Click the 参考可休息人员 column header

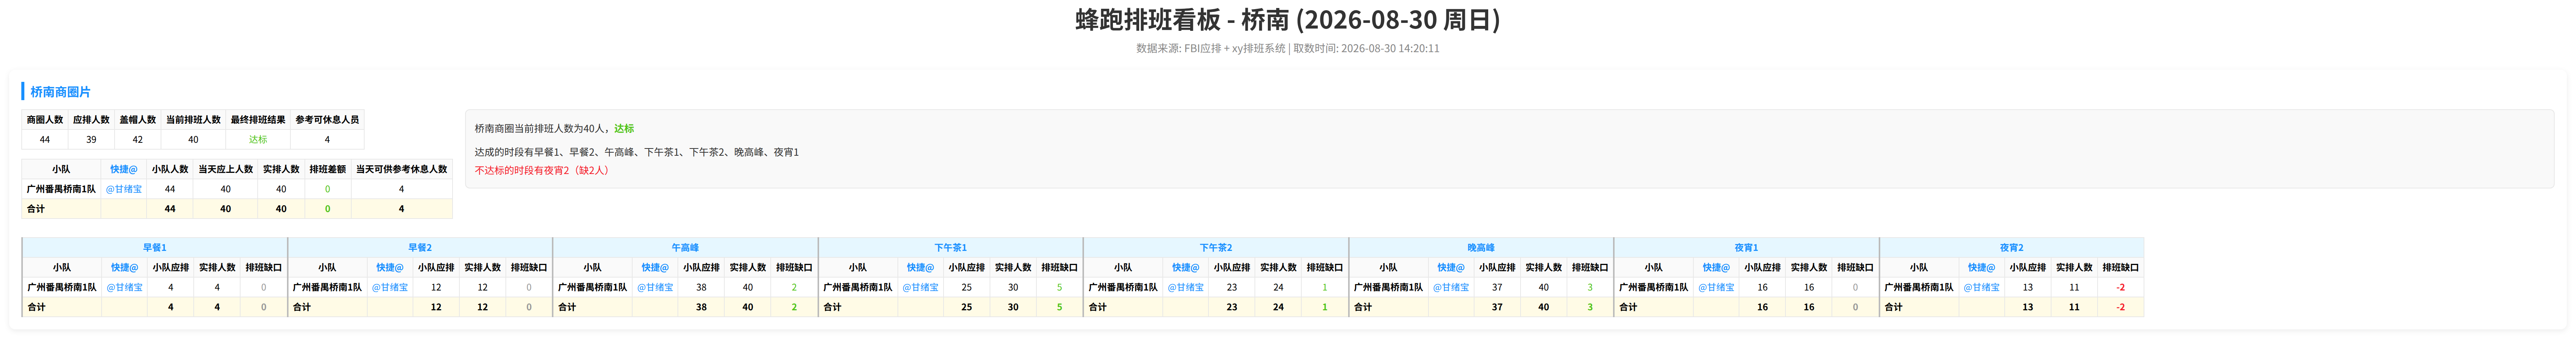click(x=327, y=120)
